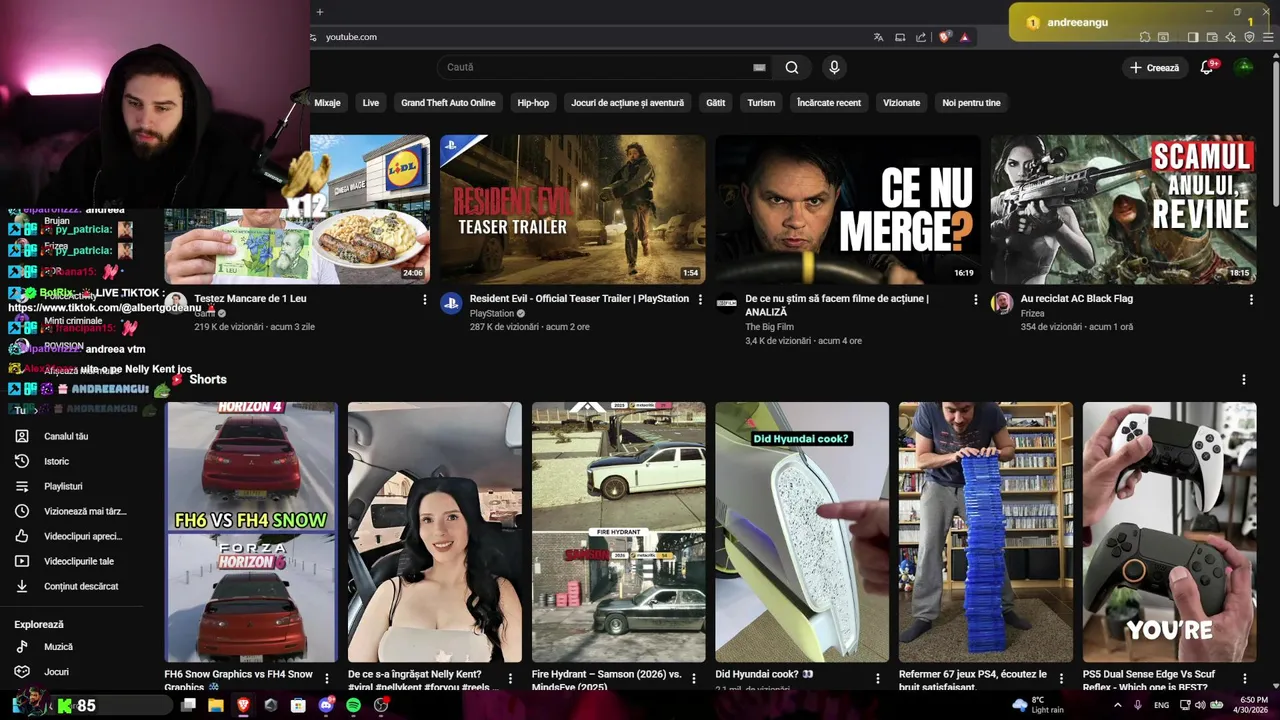Select the Noi pentru tine chip
The image size is (1280, 720).
[971, 103]
